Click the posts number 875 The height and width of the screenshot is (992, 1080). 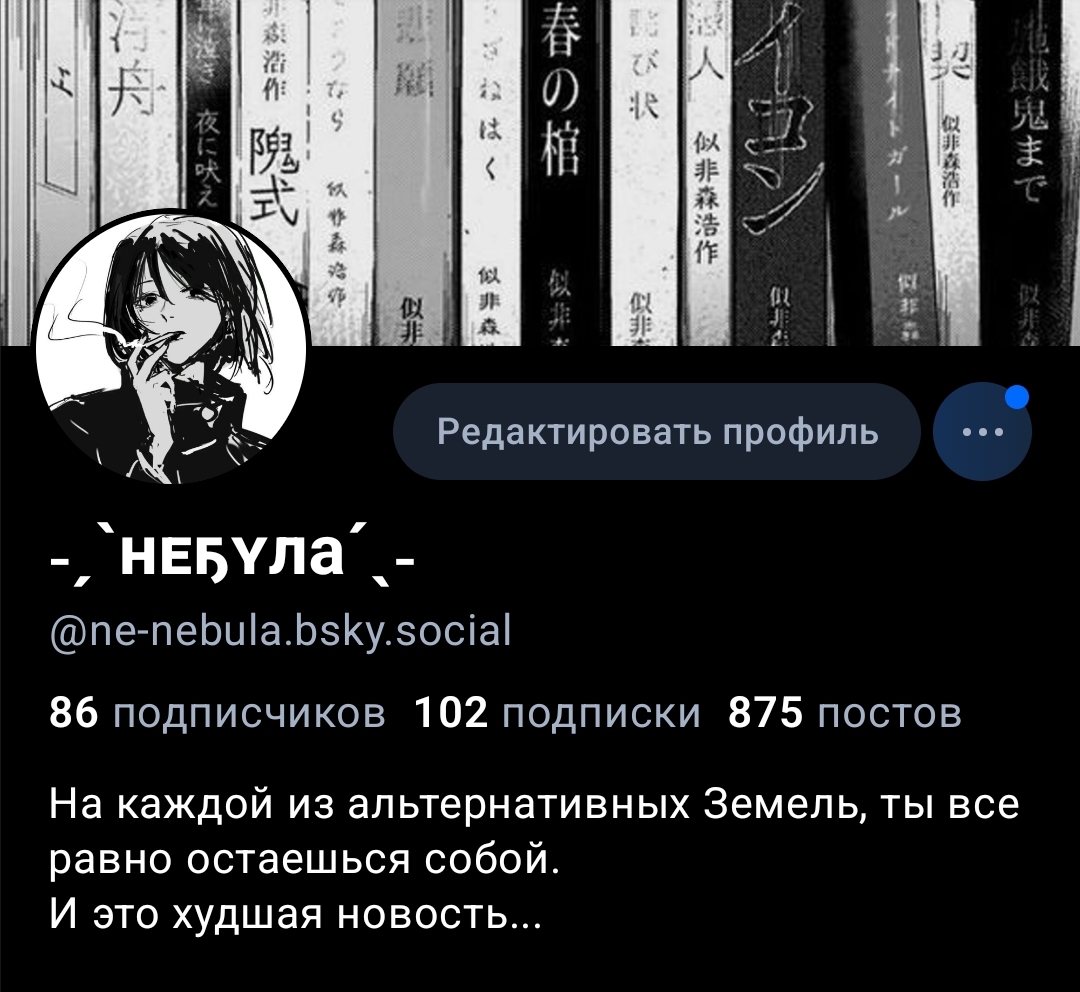tap(766, 713)
